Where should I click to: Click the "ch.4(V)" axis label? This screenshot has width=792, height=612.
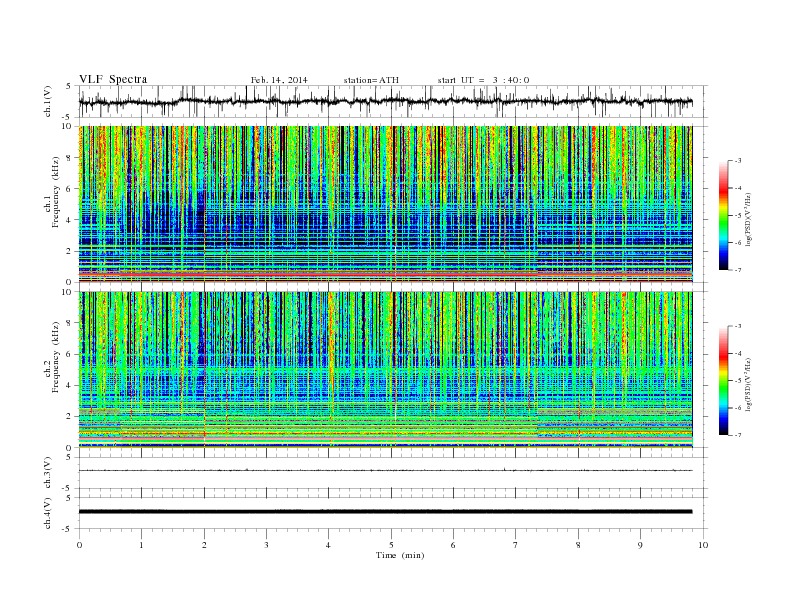point(48,513)
